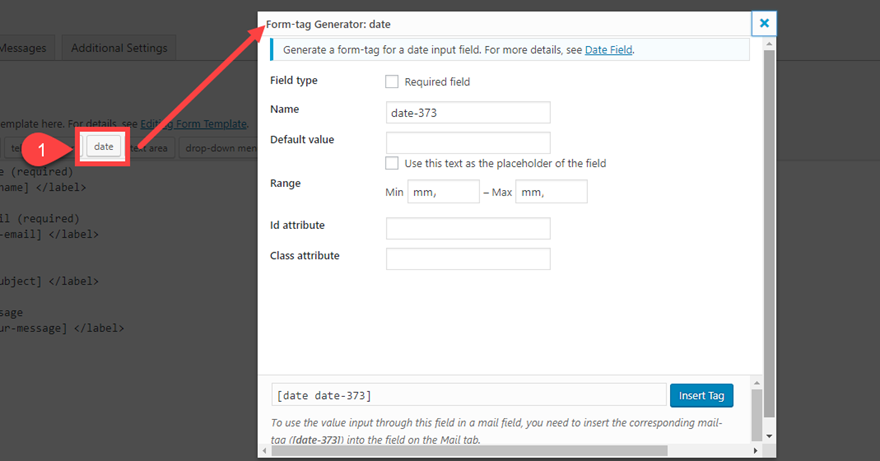Click the Id attribute input field
Viewport: 880px width, 461px height.
[468, 229]
